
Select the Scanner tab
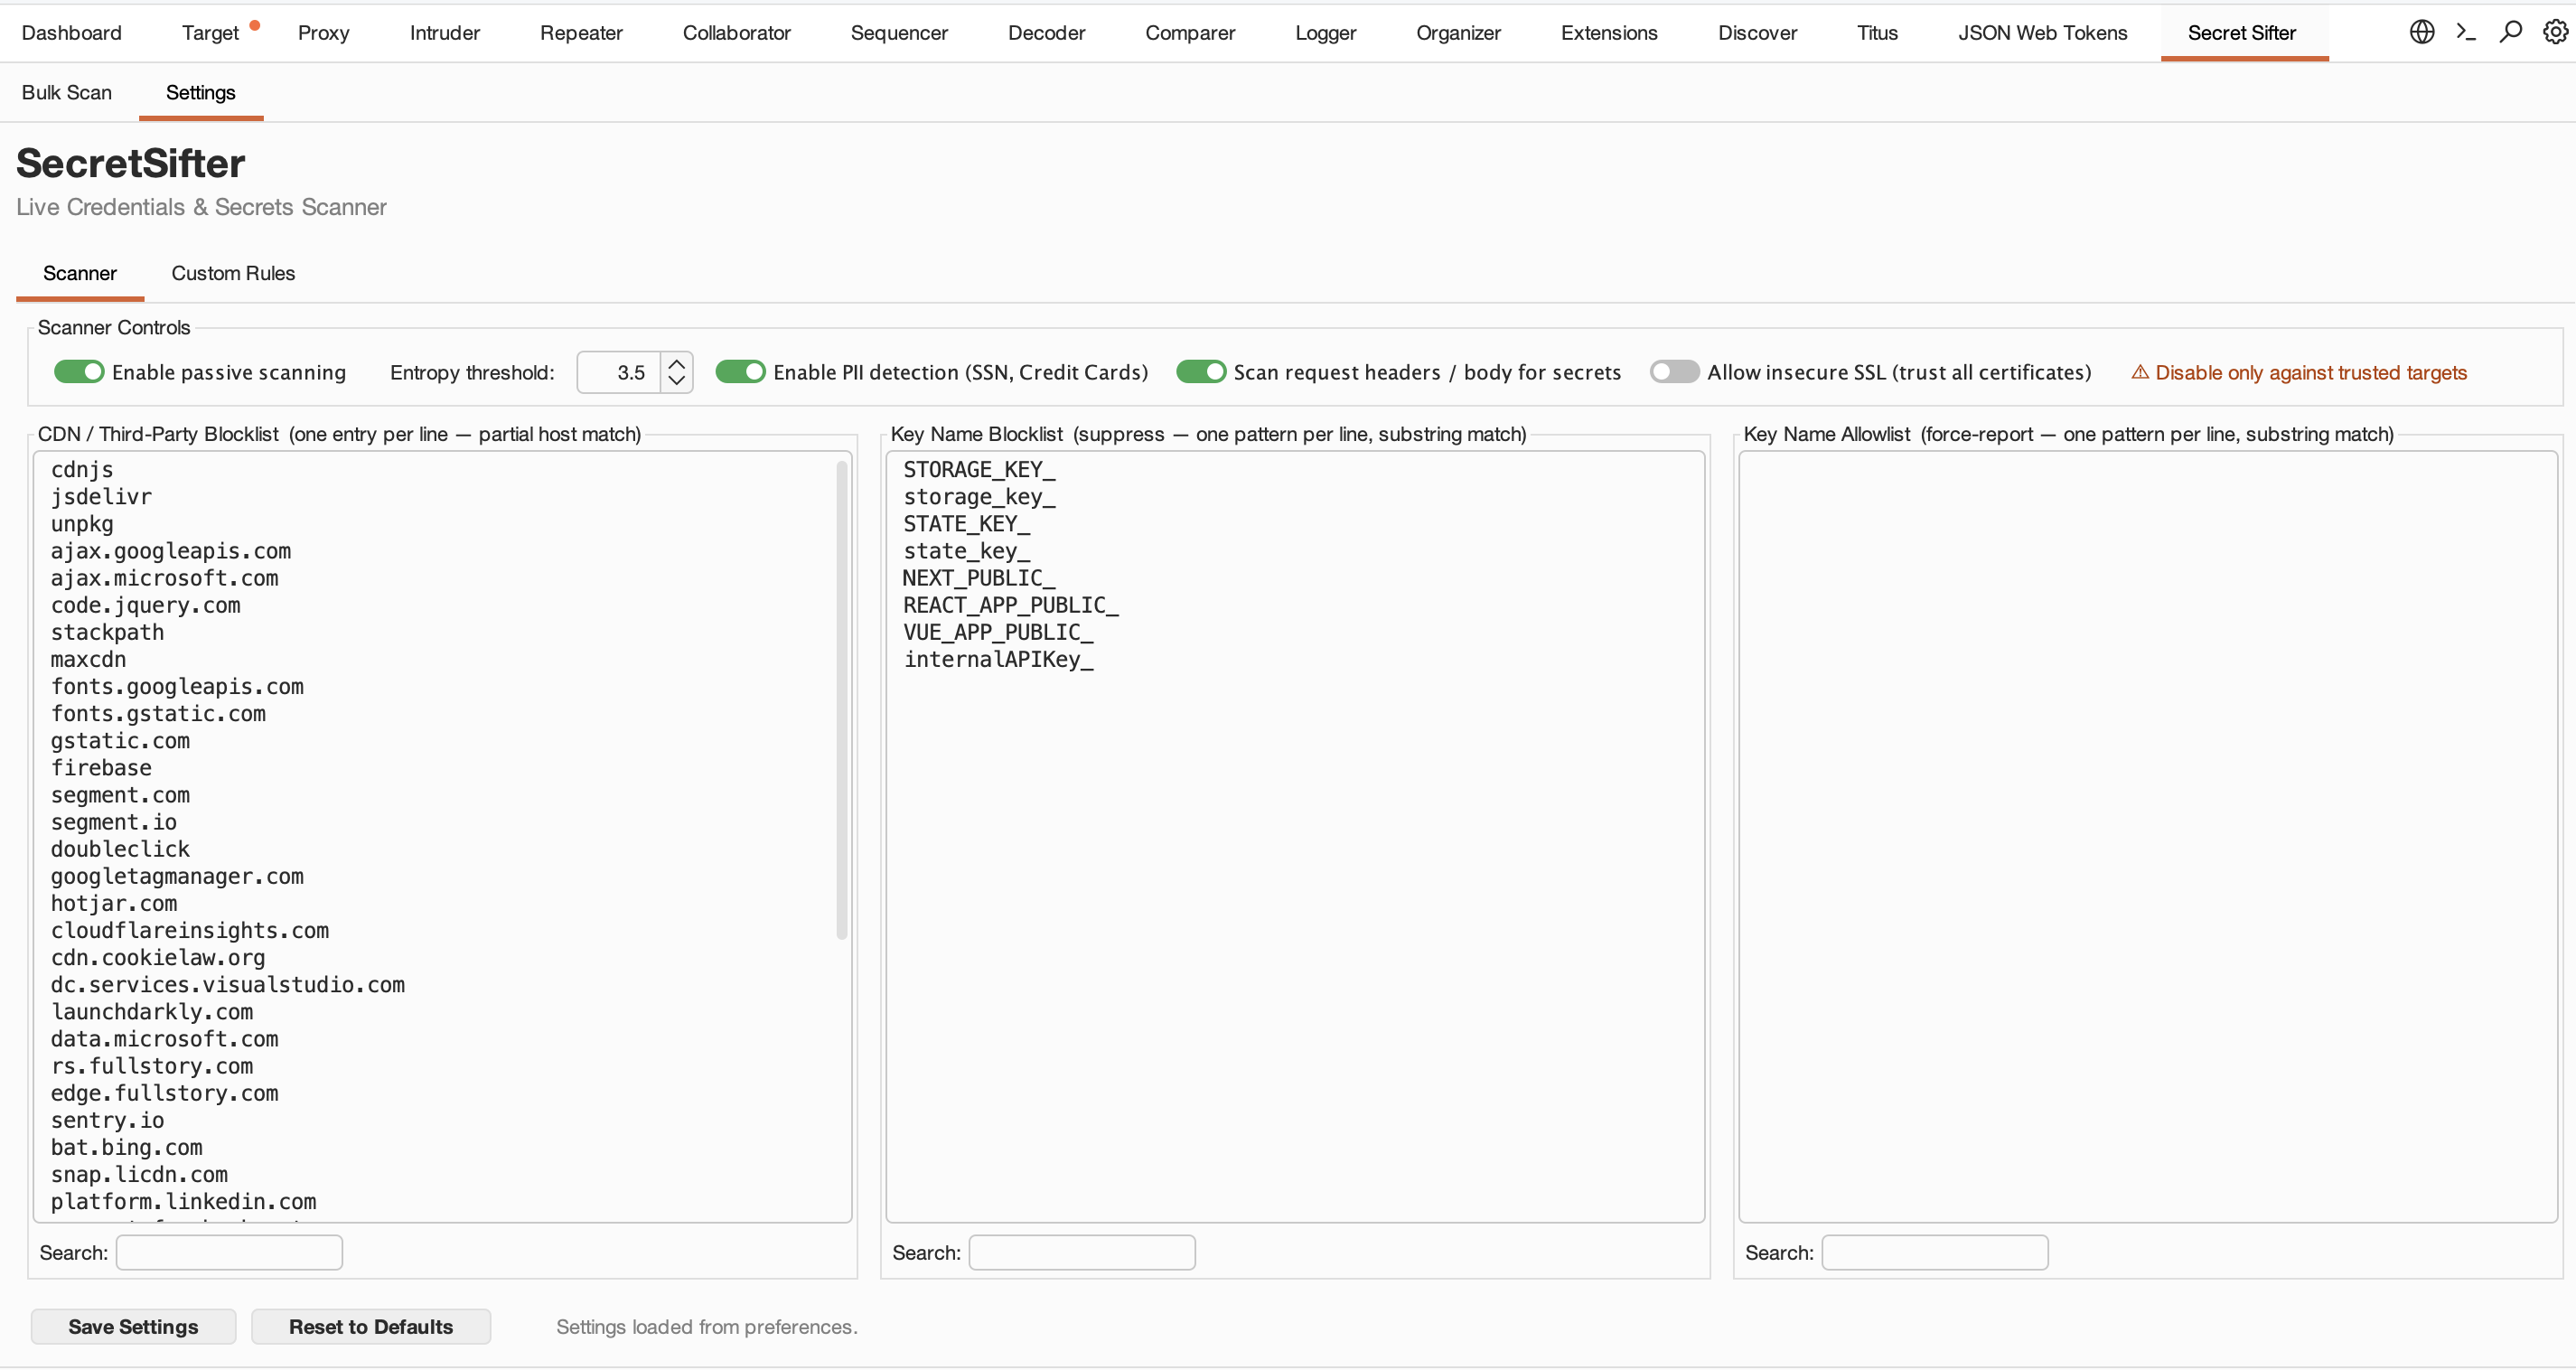click(80, 273)
